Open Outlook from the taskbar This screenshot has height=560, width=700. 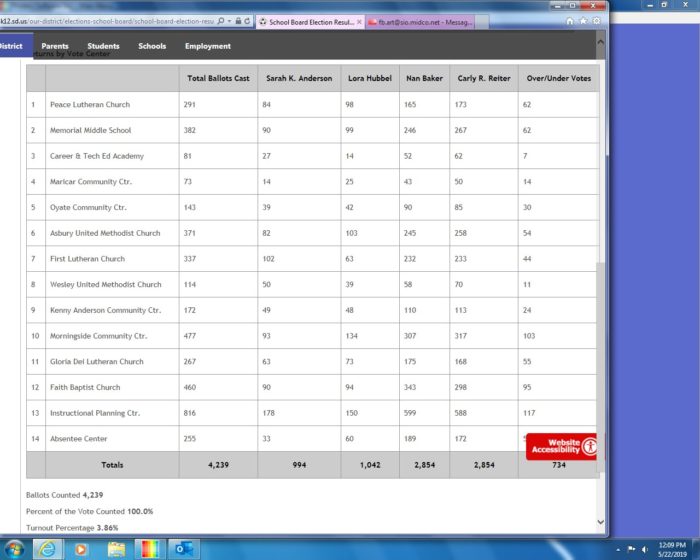[184, 548]
